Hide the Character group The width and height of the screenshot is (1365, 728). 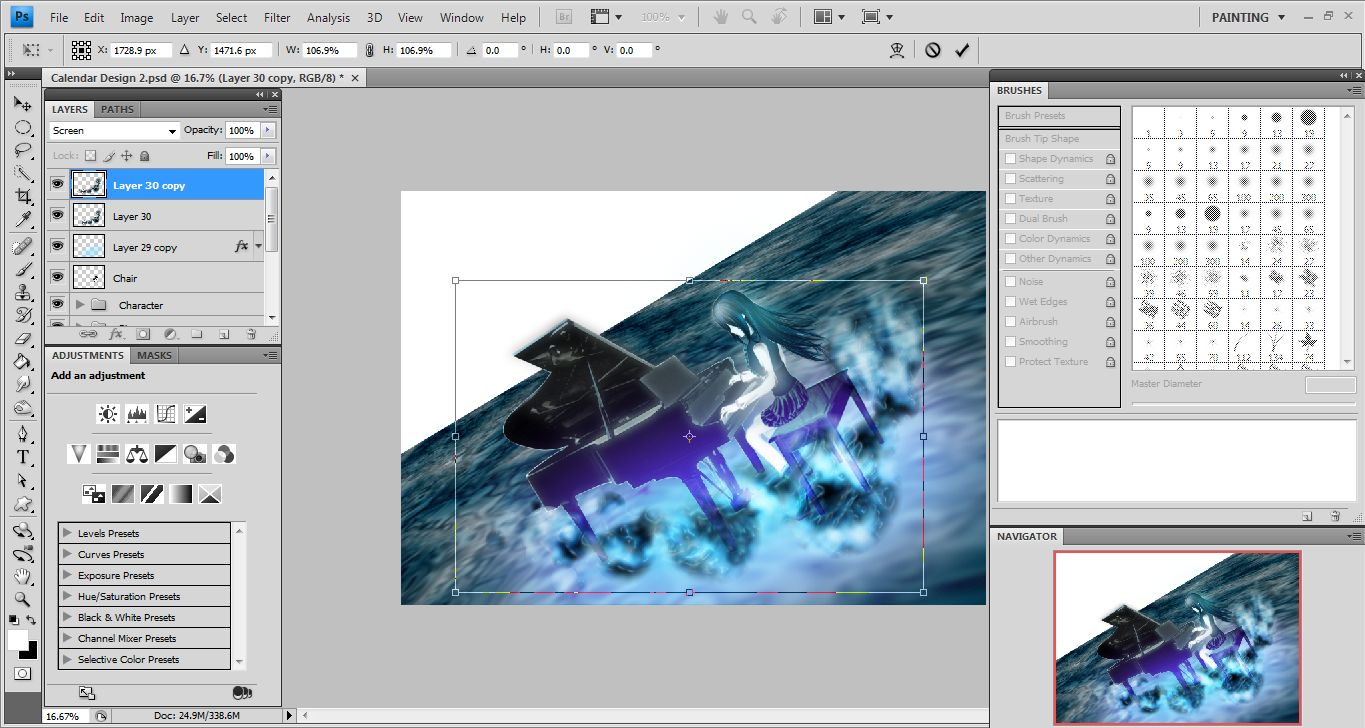pyautogui.click(x=57, y=305)
